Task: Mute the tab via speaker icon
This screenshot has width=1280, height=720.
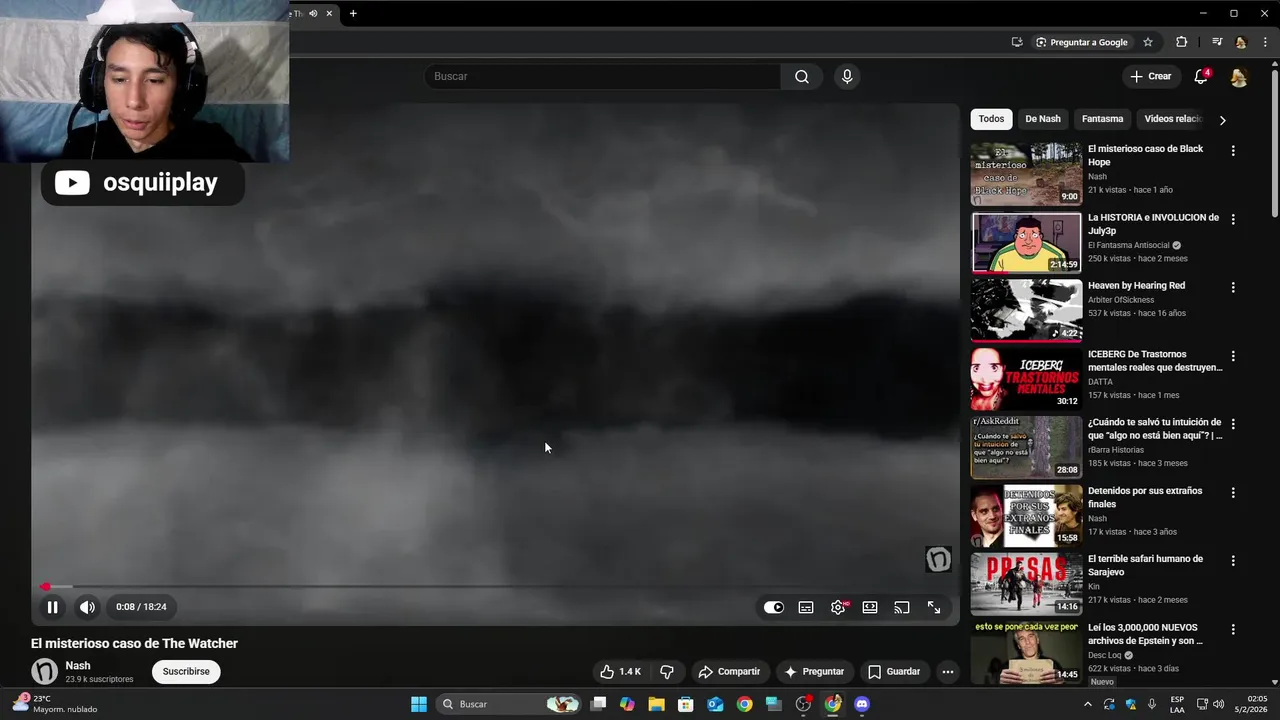Action: click(x=313, y=14)
